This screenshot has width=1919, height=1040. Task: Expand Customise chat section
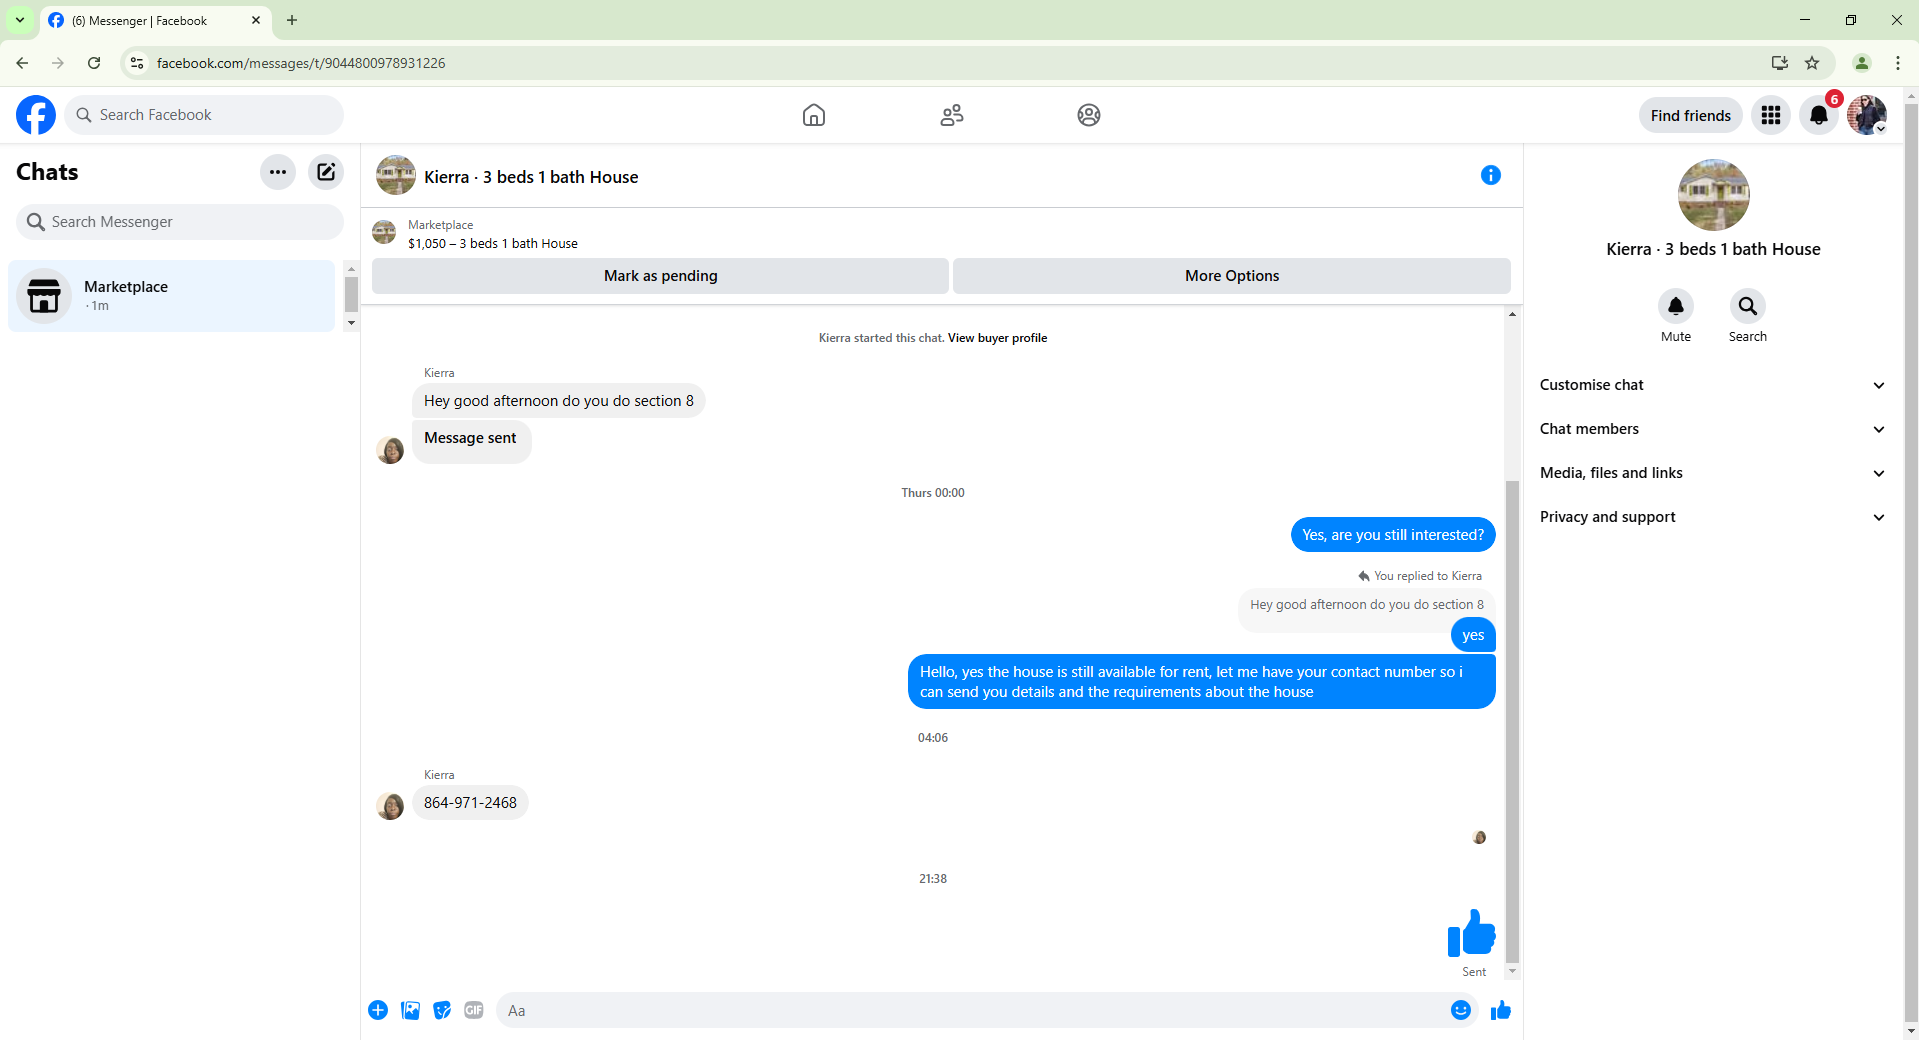point(1712,385)
